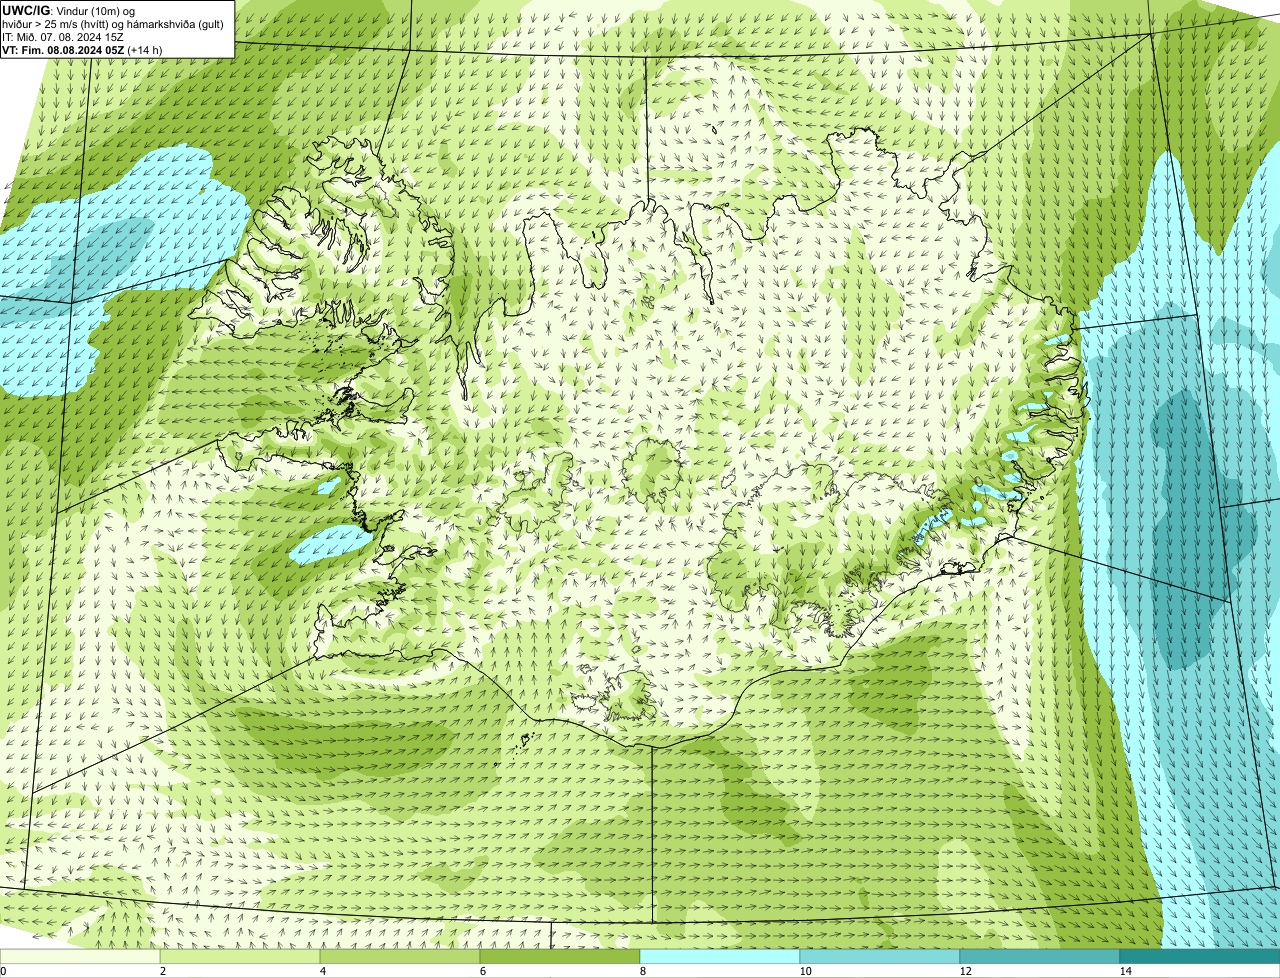Click the 6–8 m/s darker green legend segment
The height and width of the screenshot is (978, 1280).
click(x=560, y=956)
